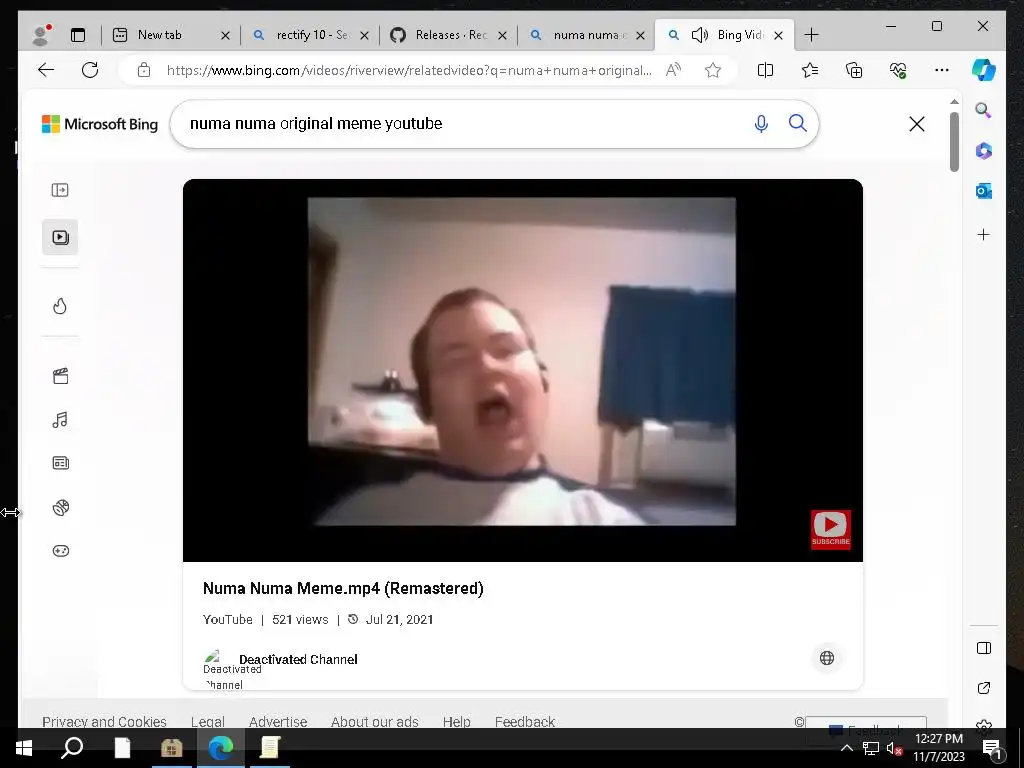1024x768 pixels.
Task: Submit Bing search magnifier button
Action: pos(797,123)
